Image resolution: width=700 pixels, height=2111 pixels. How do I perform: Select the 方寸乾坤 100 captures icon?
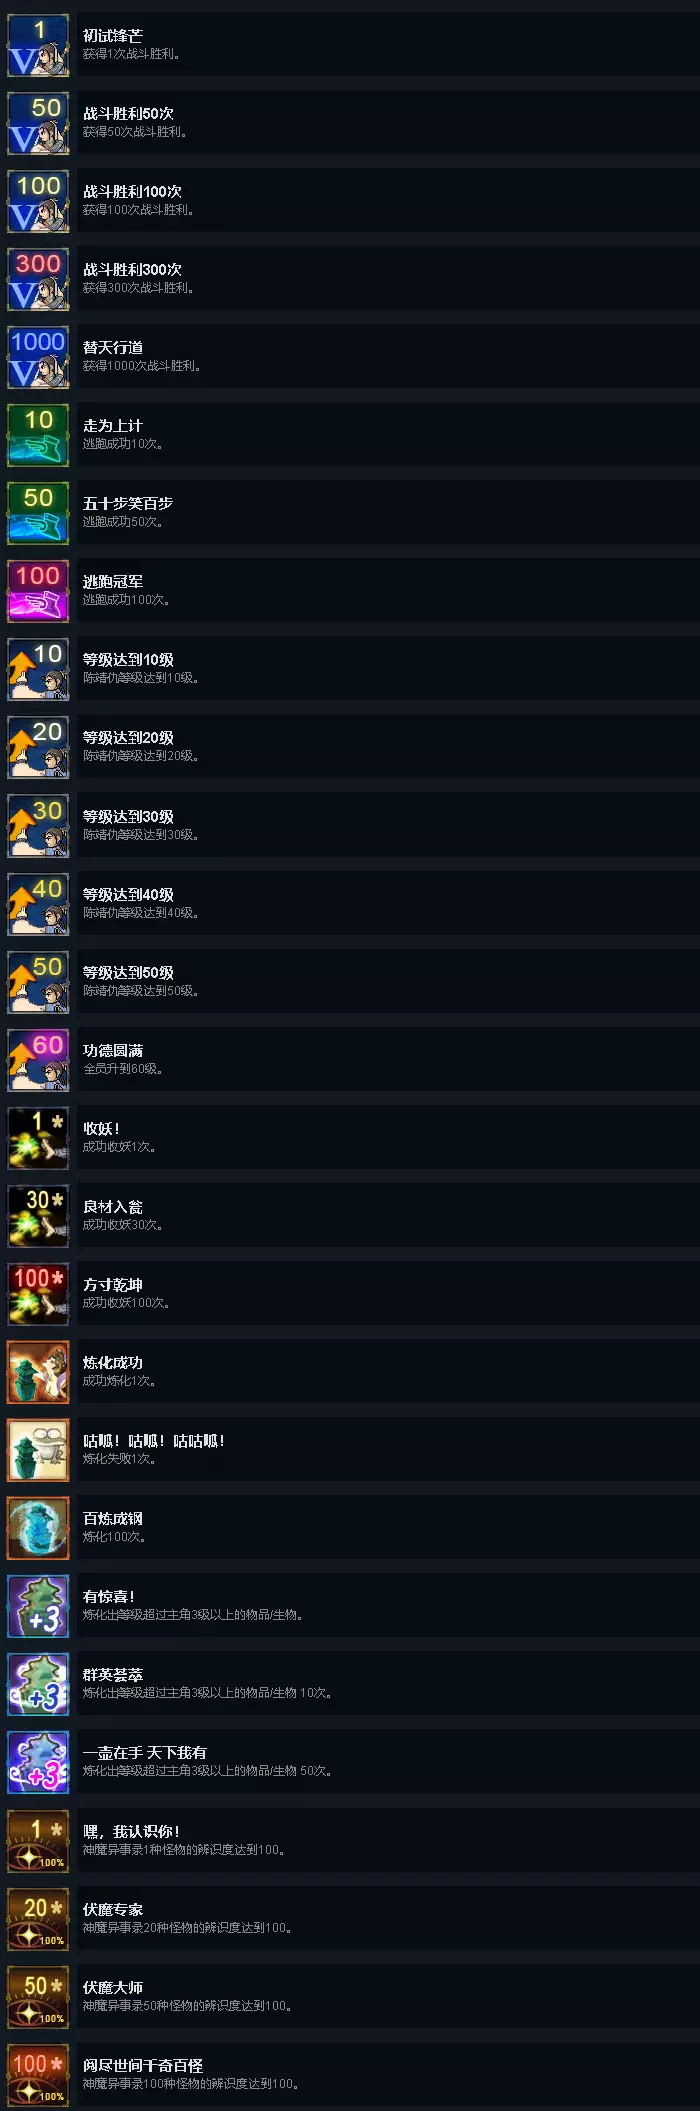coord(38,1294)
